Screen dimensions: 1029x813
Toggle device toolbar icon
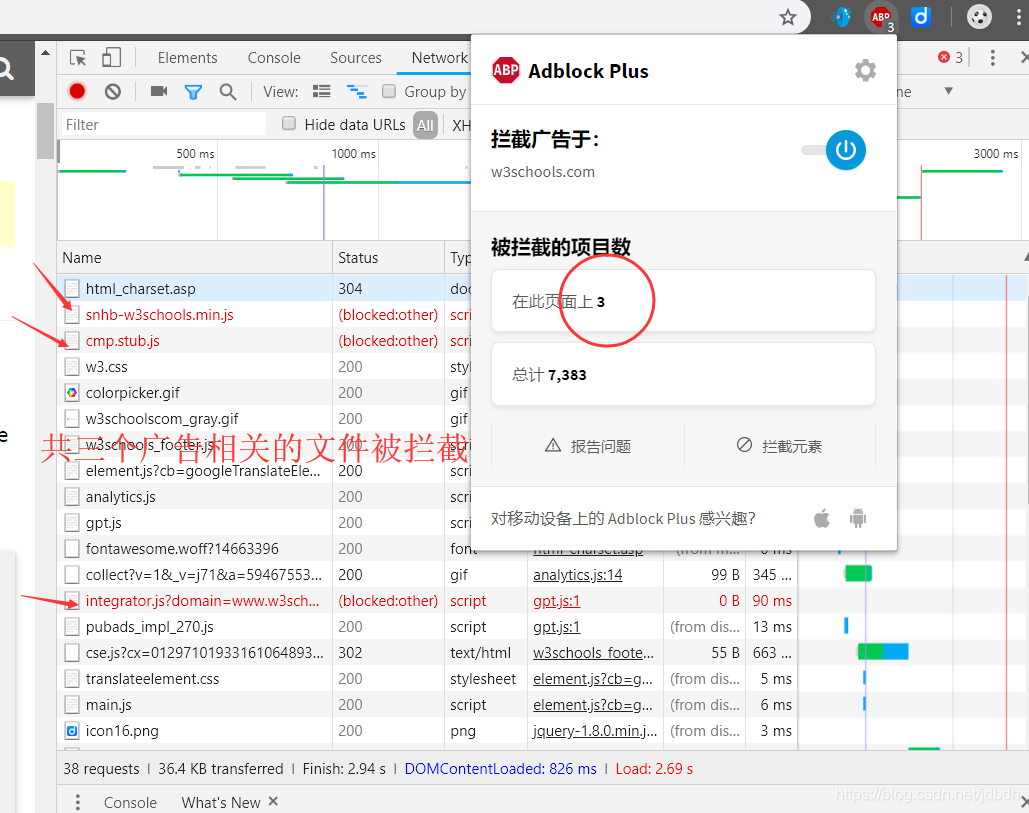coord(112,58)
